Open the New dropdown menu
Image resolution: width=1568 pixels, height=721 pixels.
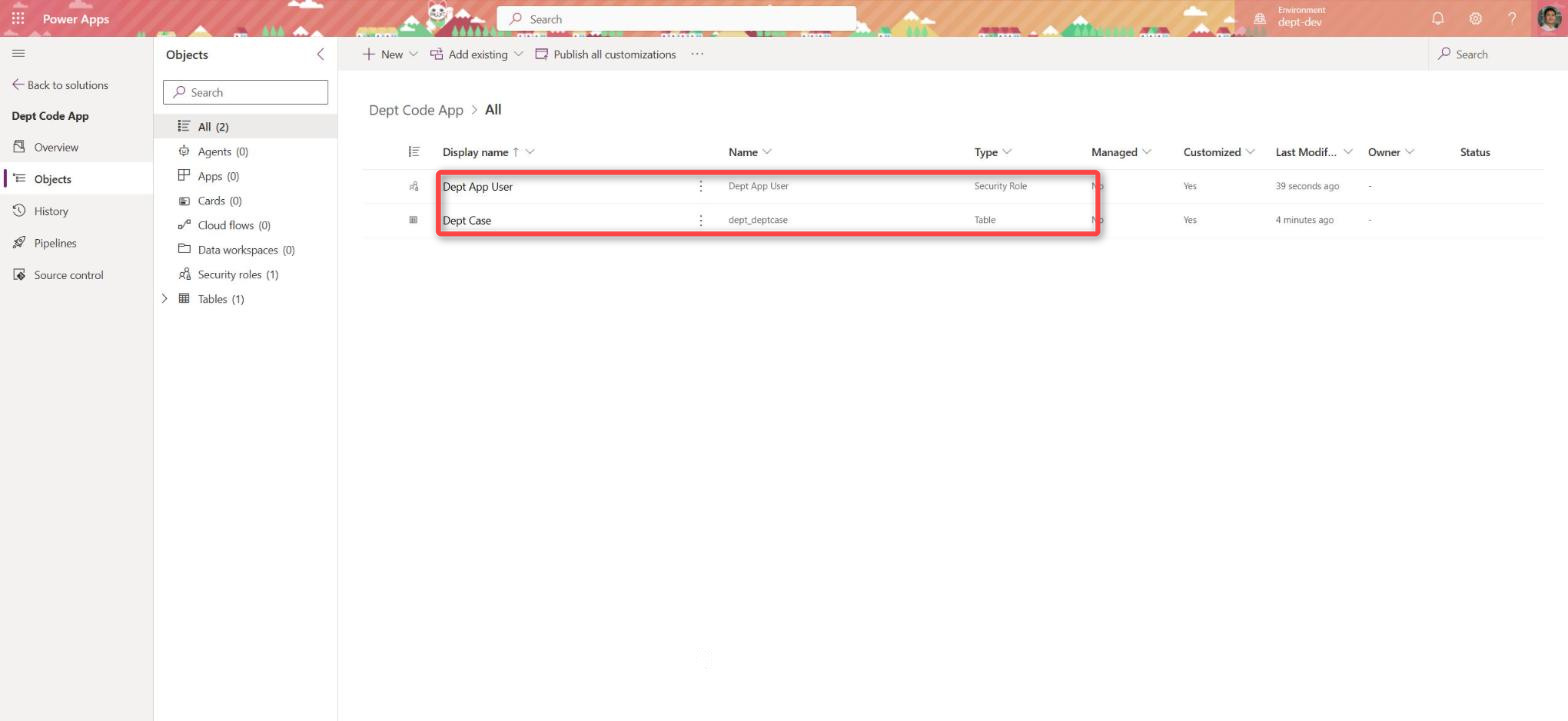pyautogui.click(x=390, y=54)
